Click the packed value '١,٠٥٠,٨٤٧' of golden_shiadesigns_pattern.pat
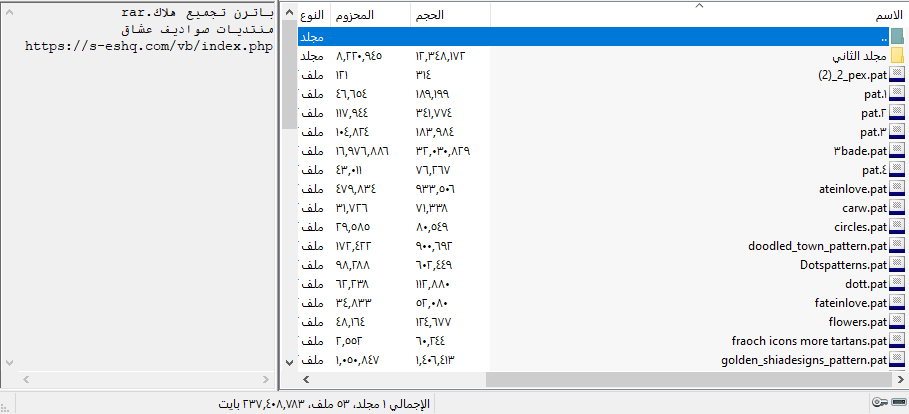Image resolution: width=909 pixels, height=414 pixels. (358, 360)
